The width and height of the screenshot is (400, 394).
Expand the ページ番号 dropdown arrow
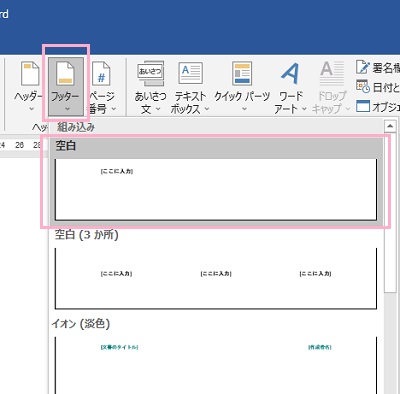(x=114, y=109)
